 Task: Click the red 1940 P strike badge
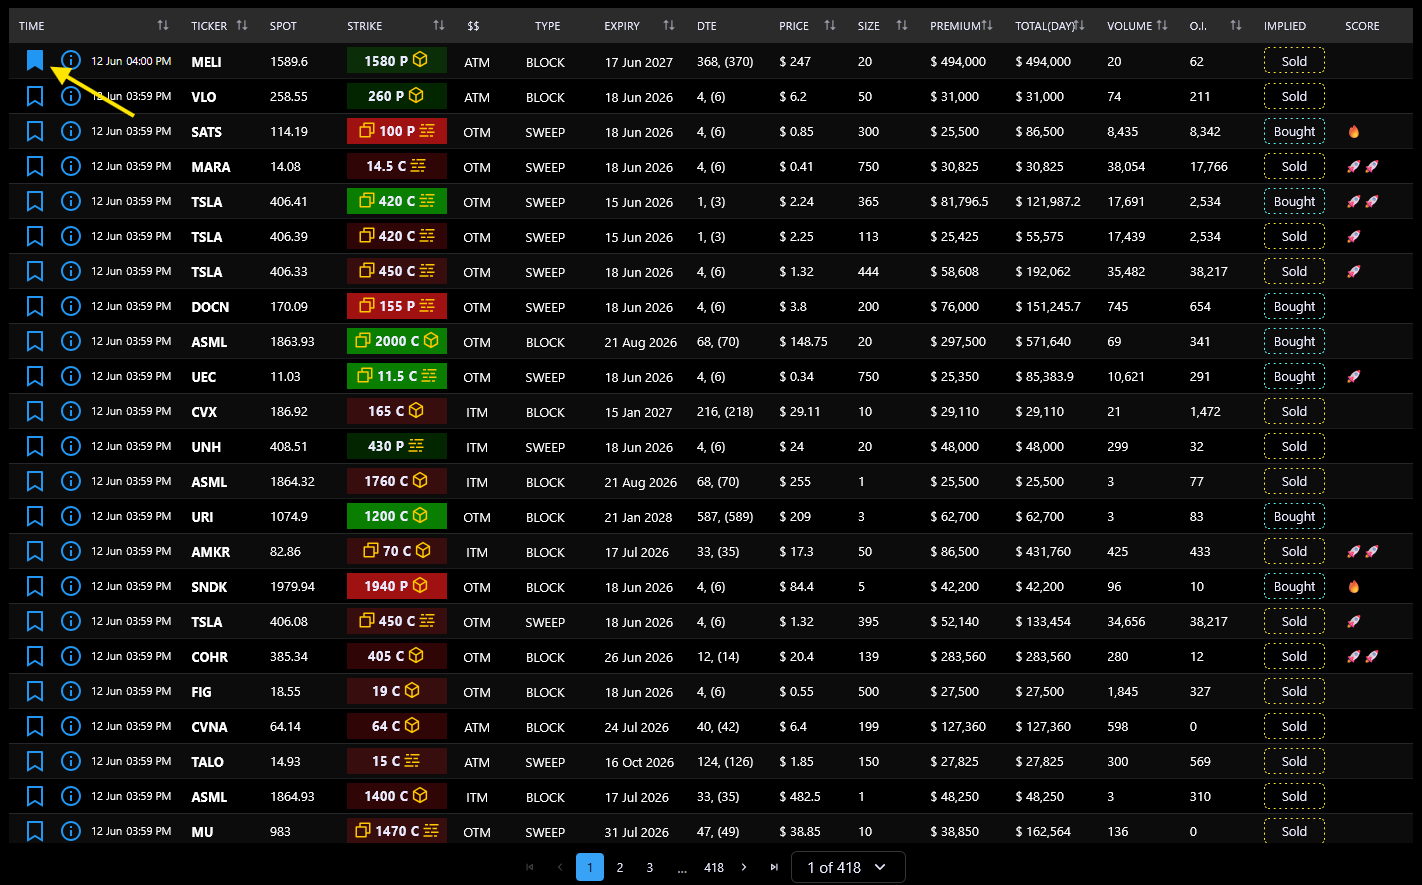[397, 586]
